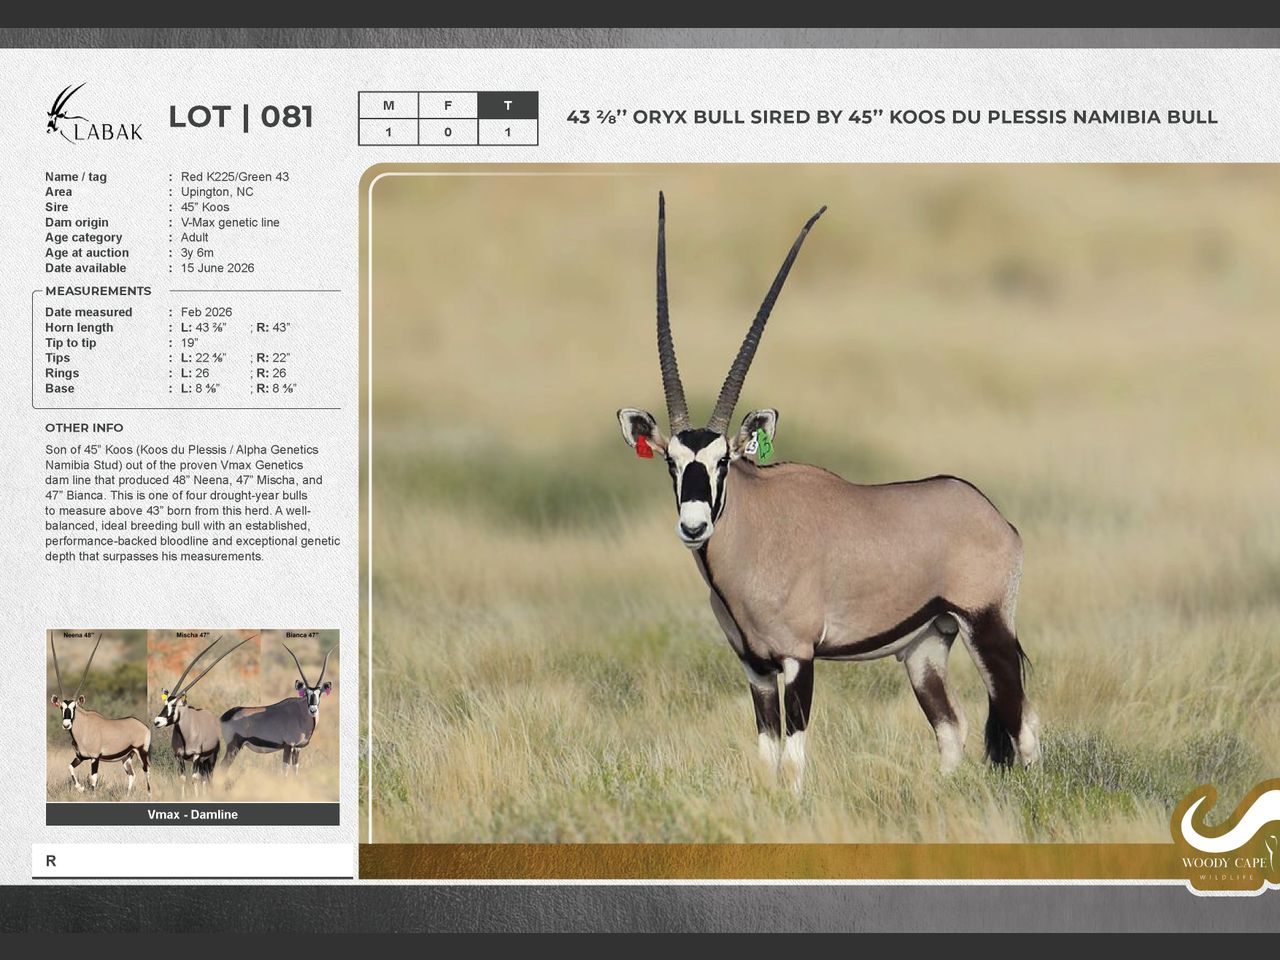The height and width of the screenshot is (960, 1280).
Task: Click the Labak oryx logo
Action: [x=93, y=114]
